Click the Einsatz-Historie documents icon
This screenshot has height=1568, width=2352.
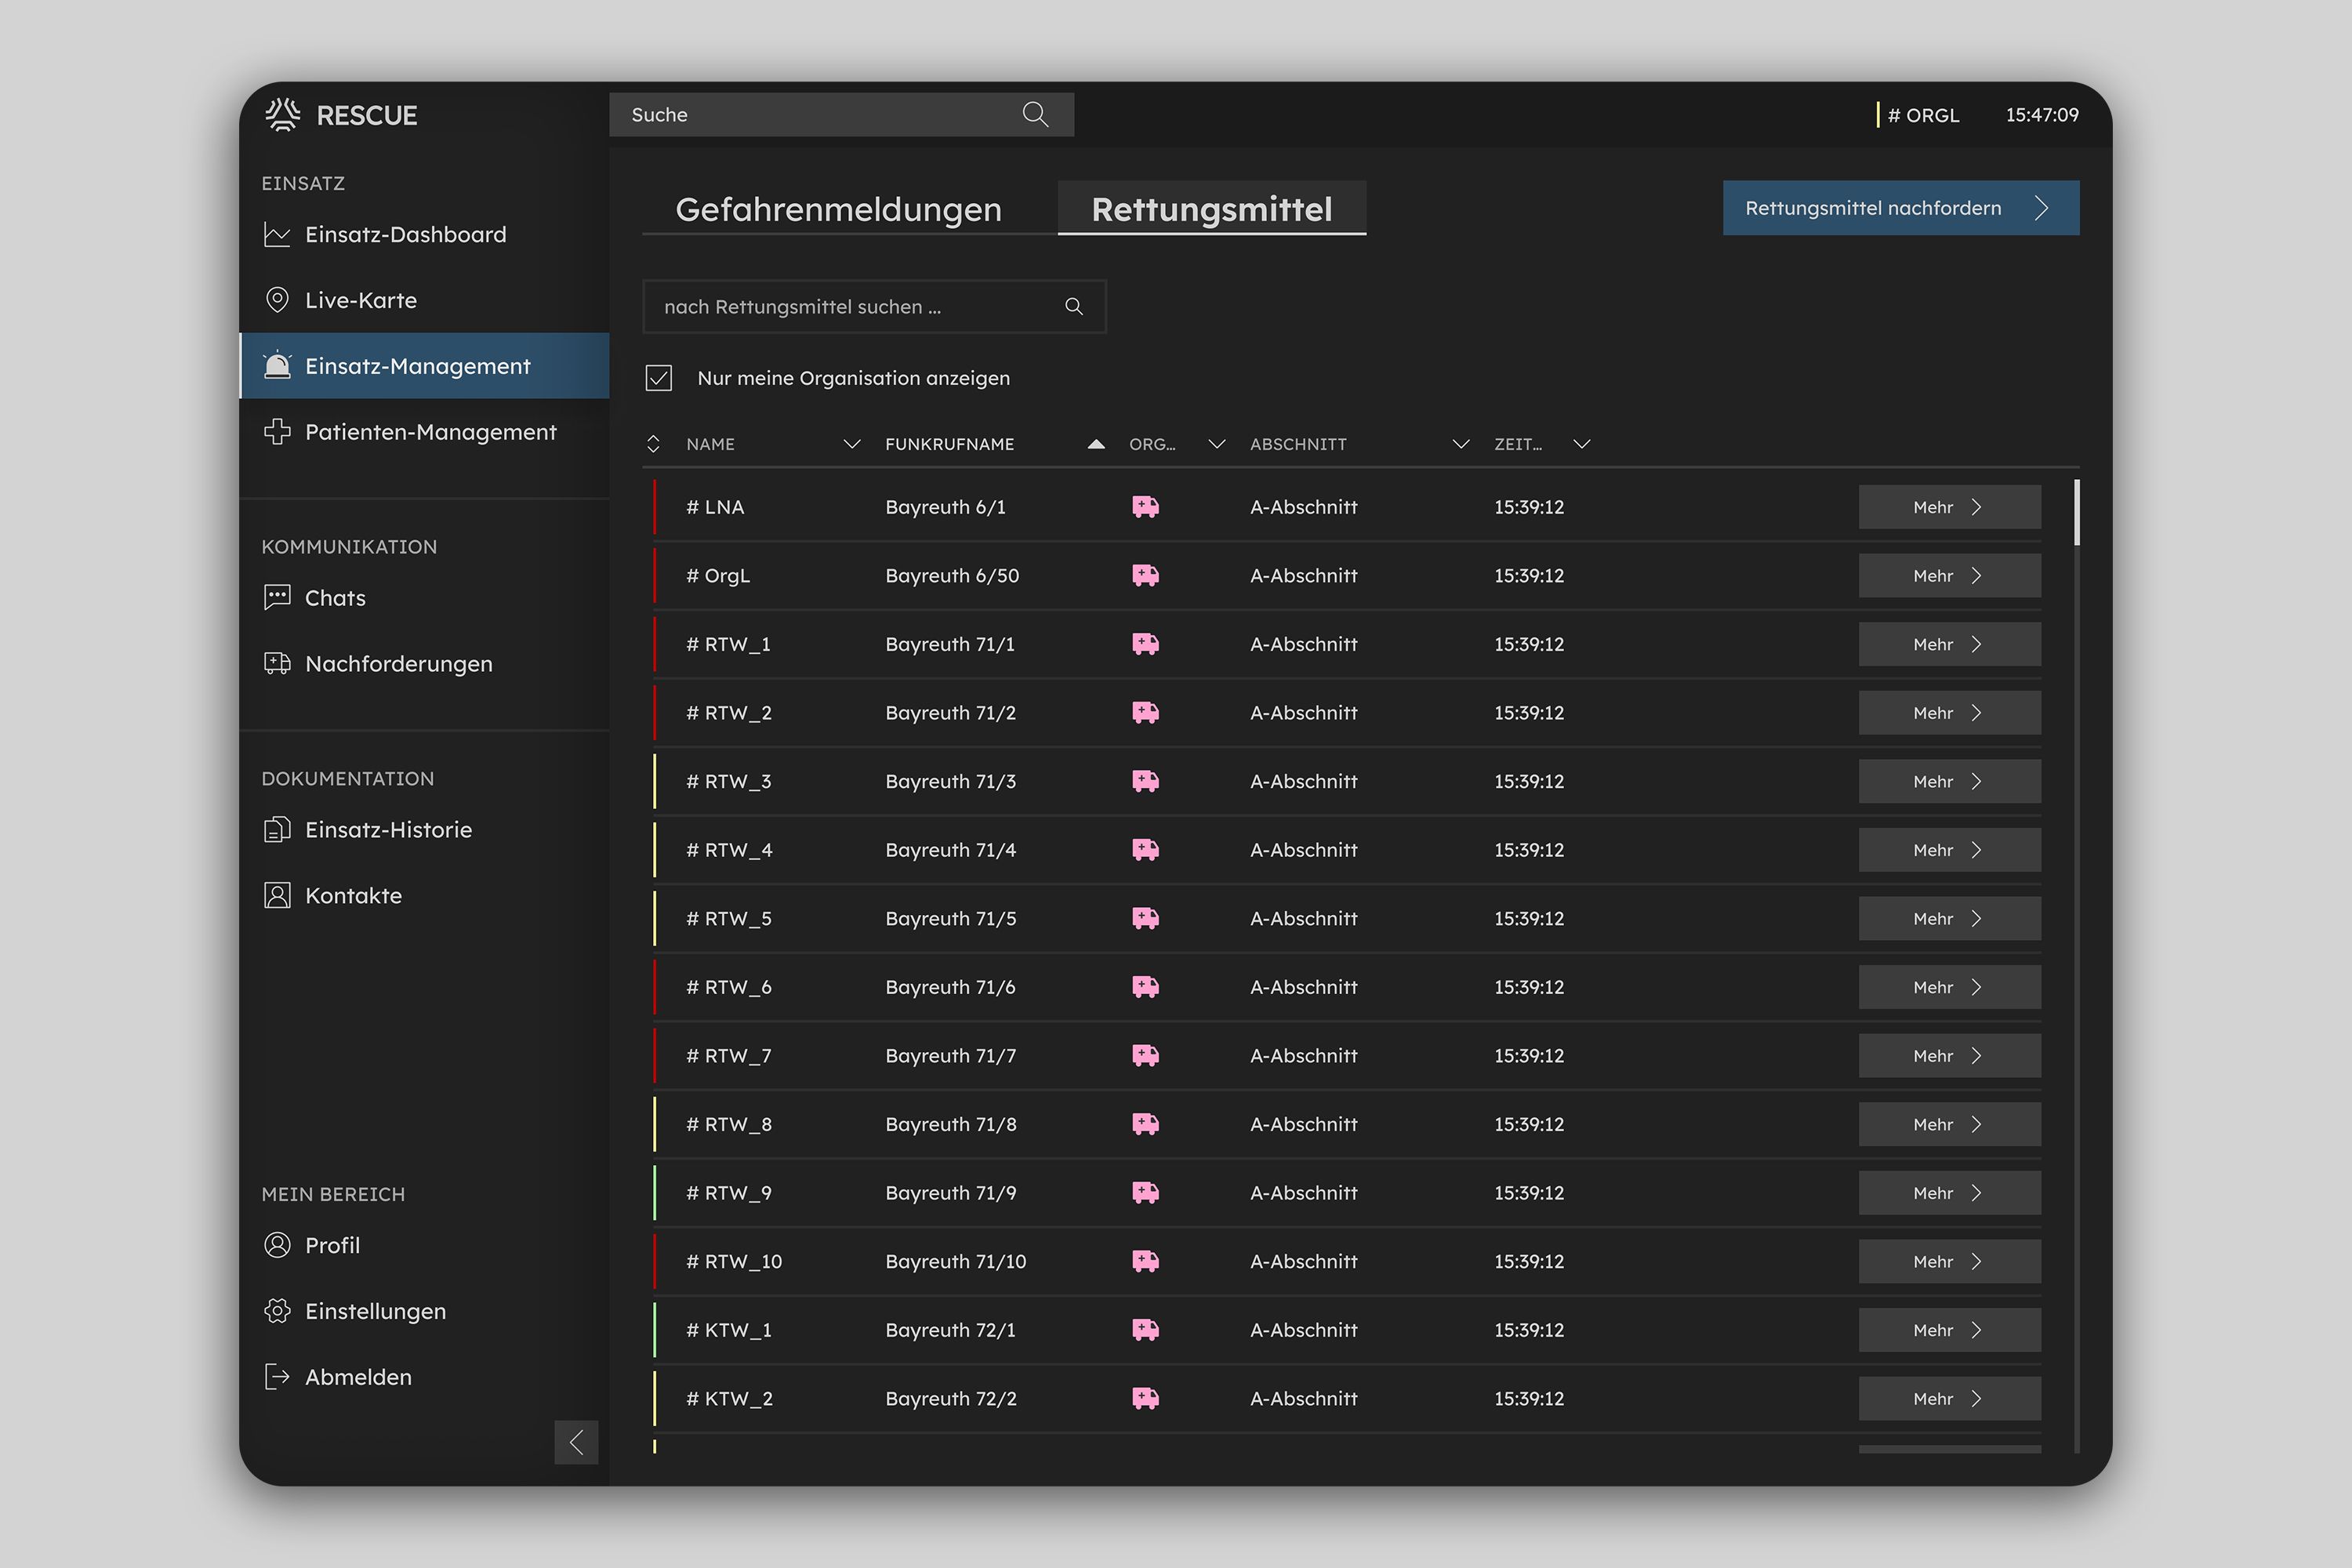[277, 830]
